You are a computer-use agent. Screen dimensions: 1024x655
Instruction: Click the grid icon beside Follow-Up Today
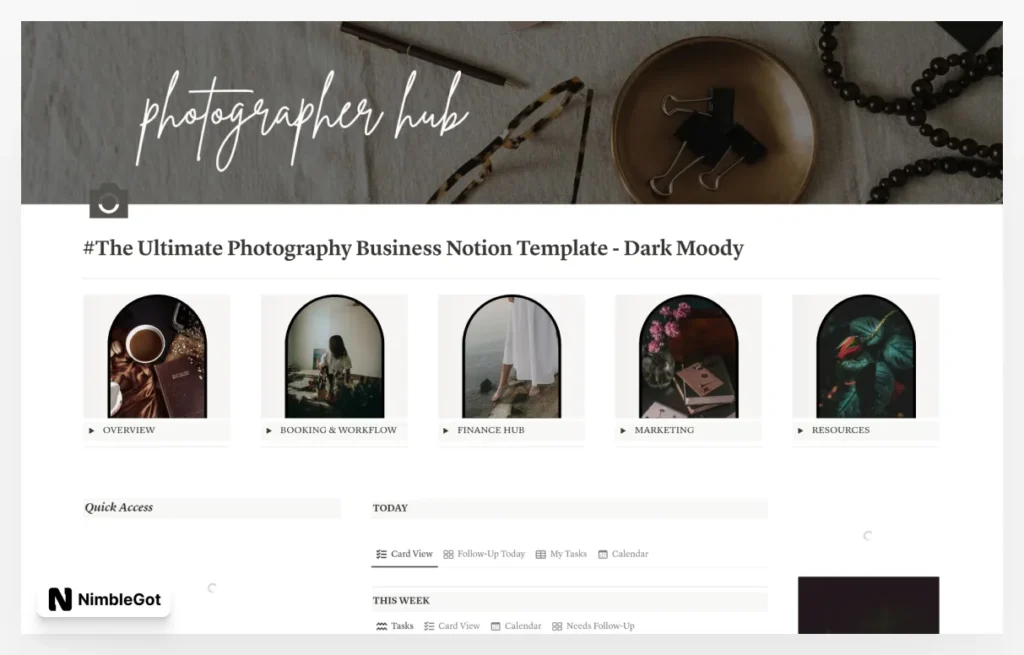(448, 553)
